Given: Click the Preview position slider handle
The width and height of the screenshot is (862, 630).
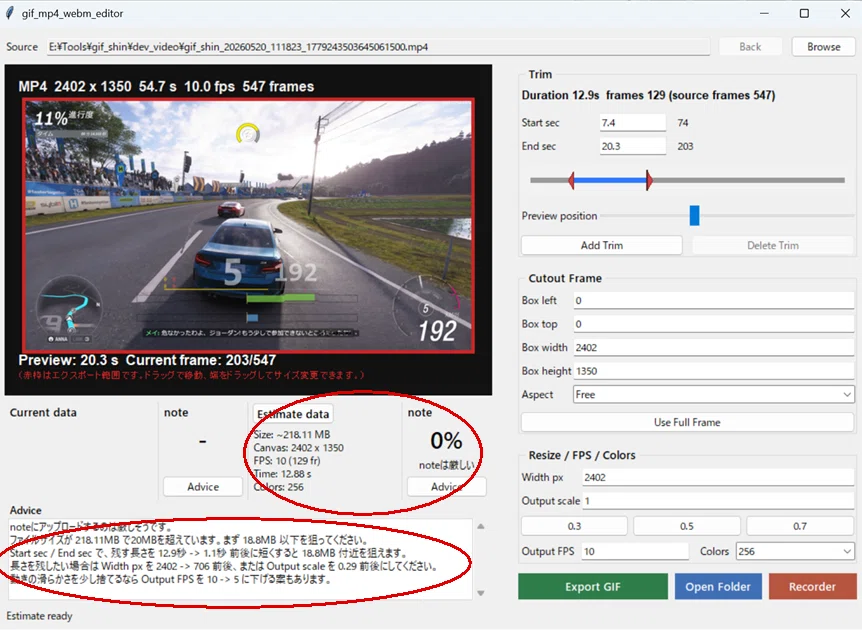Looking at the screenshot, I should 694,215.
